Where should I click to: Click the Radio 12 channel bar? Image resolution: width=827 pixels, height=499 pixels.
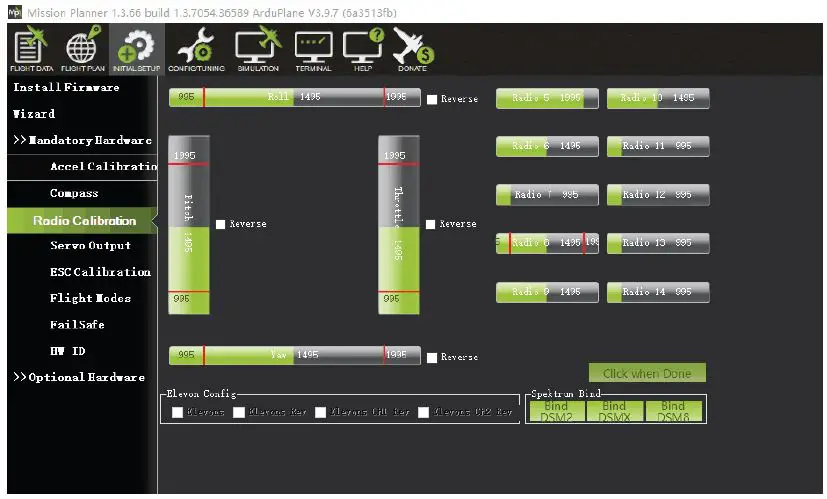point(658,195)
